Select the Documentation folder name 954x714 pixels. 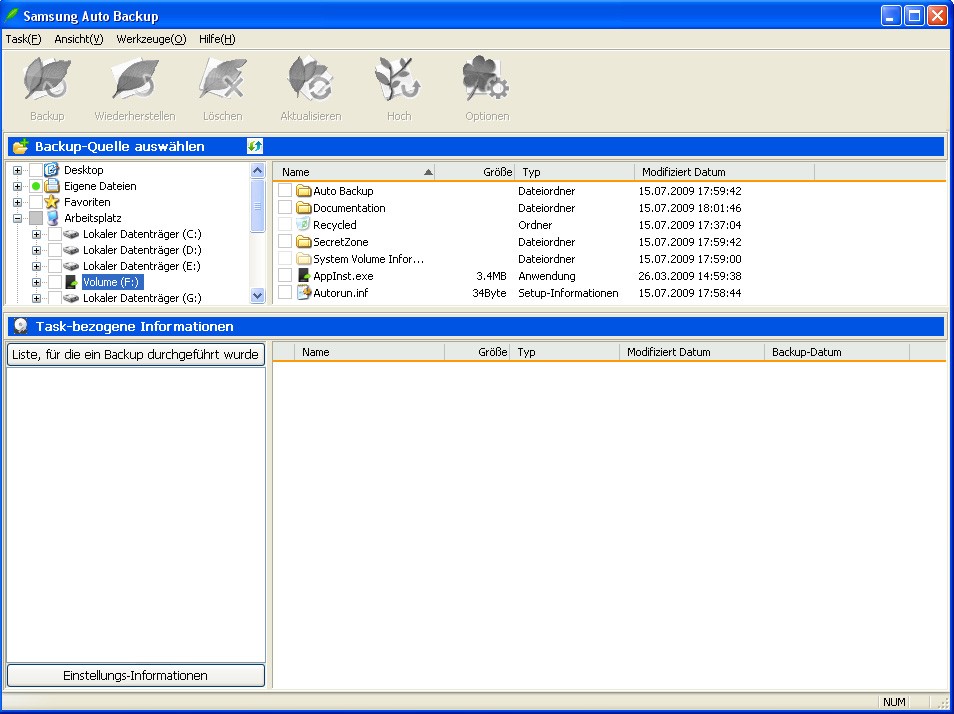click(x=349, y=208)
